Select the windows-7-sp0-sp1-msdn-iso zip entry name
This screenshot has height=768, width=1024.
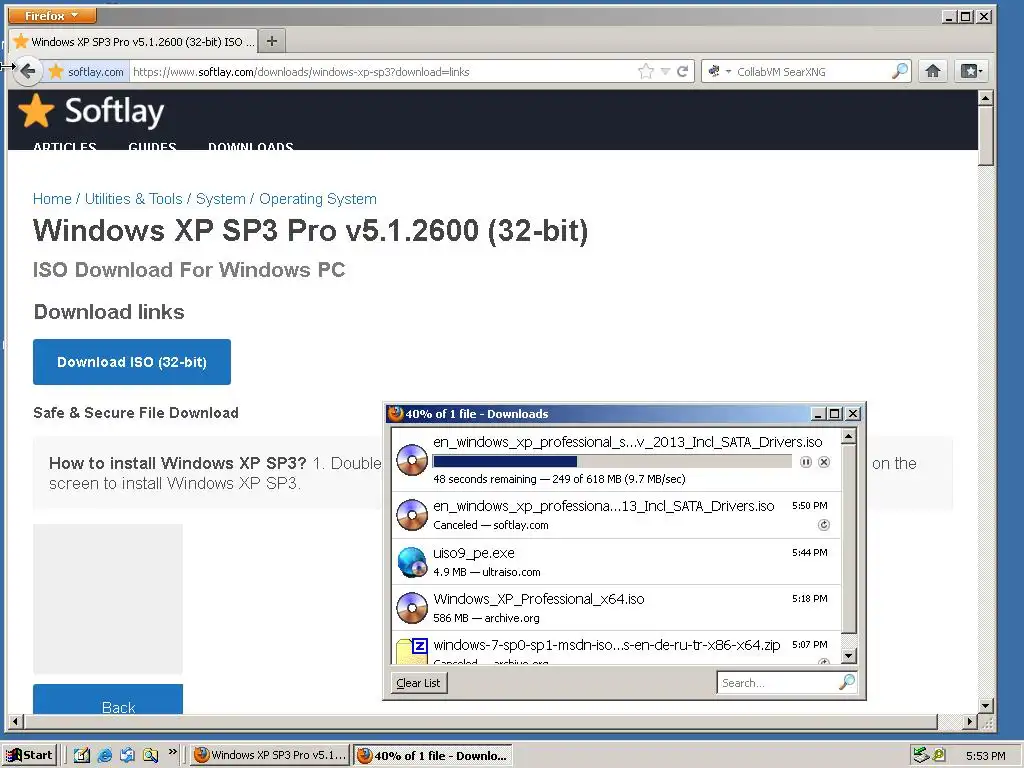coord(607,645)
